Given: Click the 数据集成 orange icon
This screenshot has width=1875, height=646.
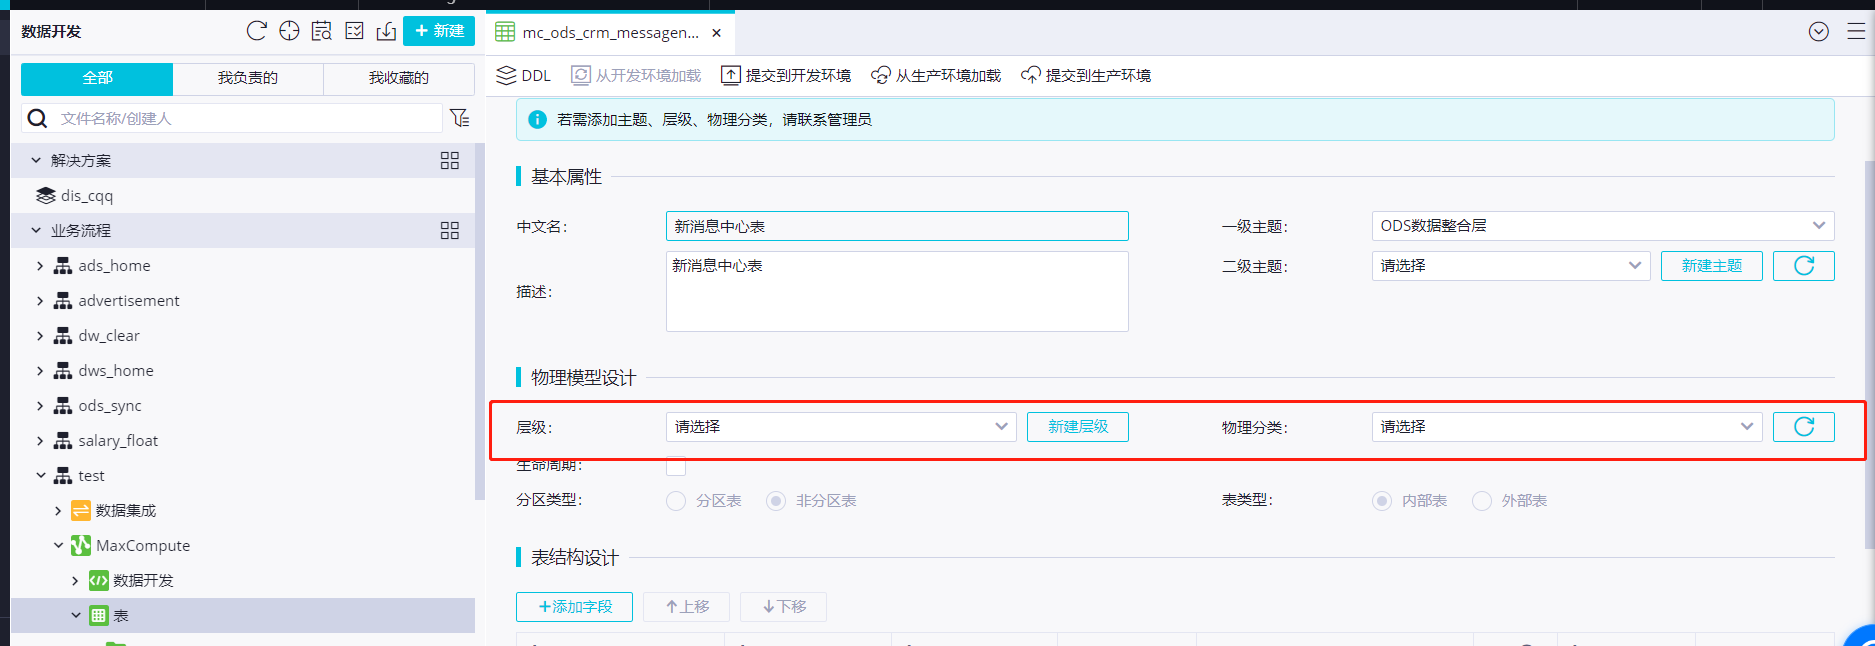Looking at the screenshot, I should [81, 511].
